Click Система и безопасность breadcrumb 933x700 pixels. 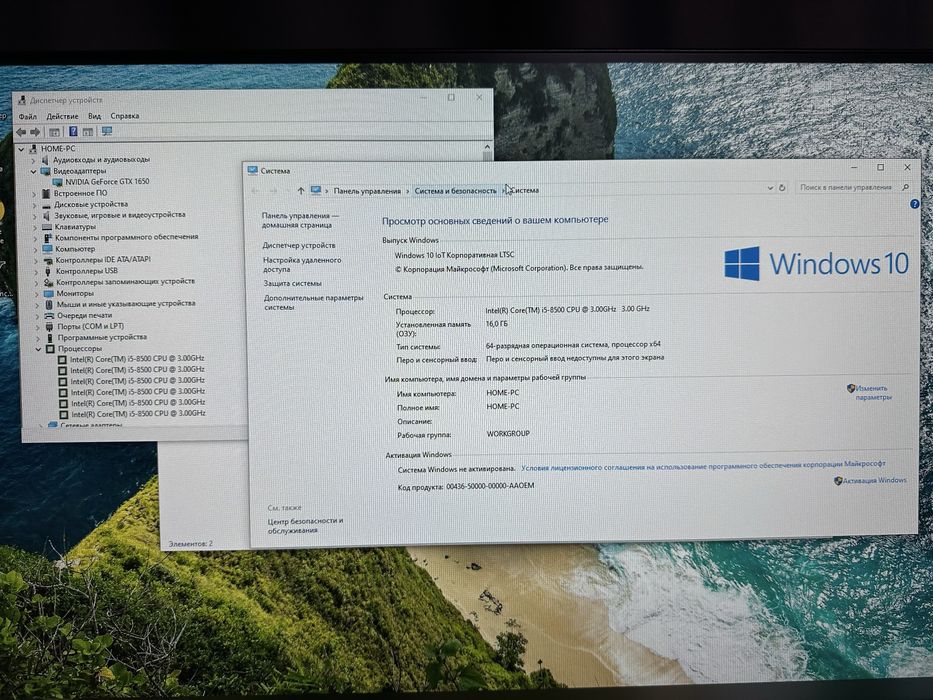coord(455,191)
